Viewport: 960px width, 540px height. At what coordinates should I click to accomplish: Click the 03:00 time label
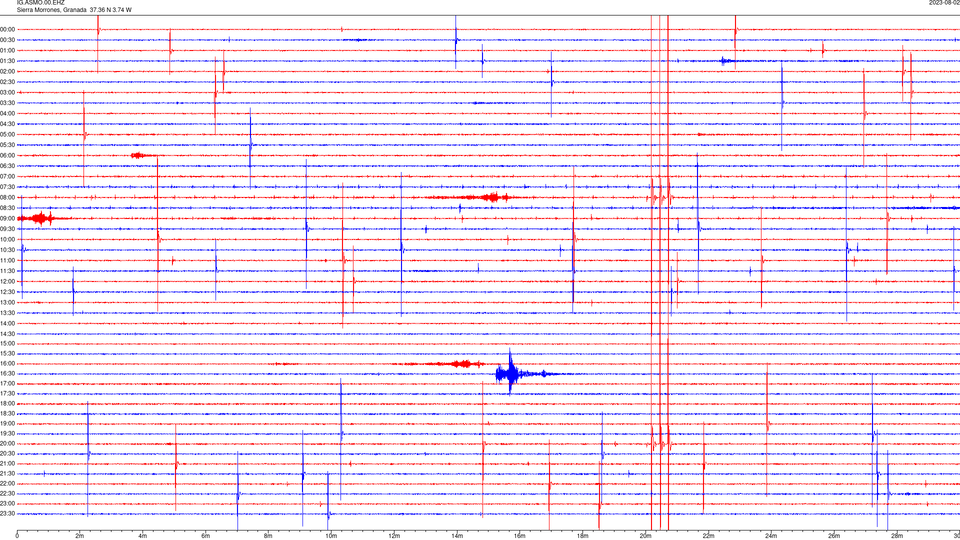7,92
